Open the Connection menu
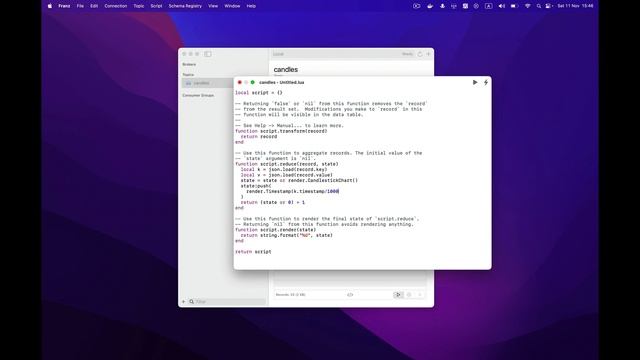This screenshot has height=360, width=640. 116,6
